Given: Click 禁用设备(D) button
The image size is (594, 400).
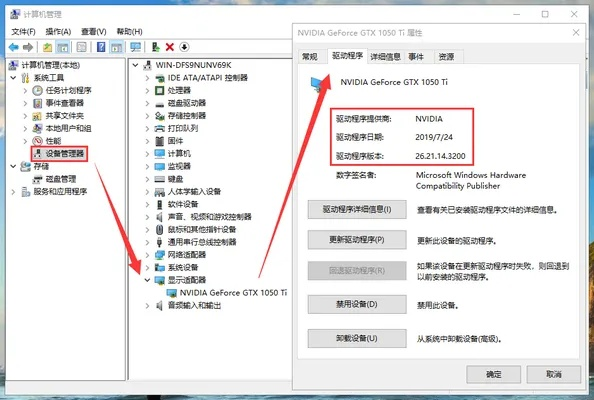Looking at the screenshot, I should (357, 304).
